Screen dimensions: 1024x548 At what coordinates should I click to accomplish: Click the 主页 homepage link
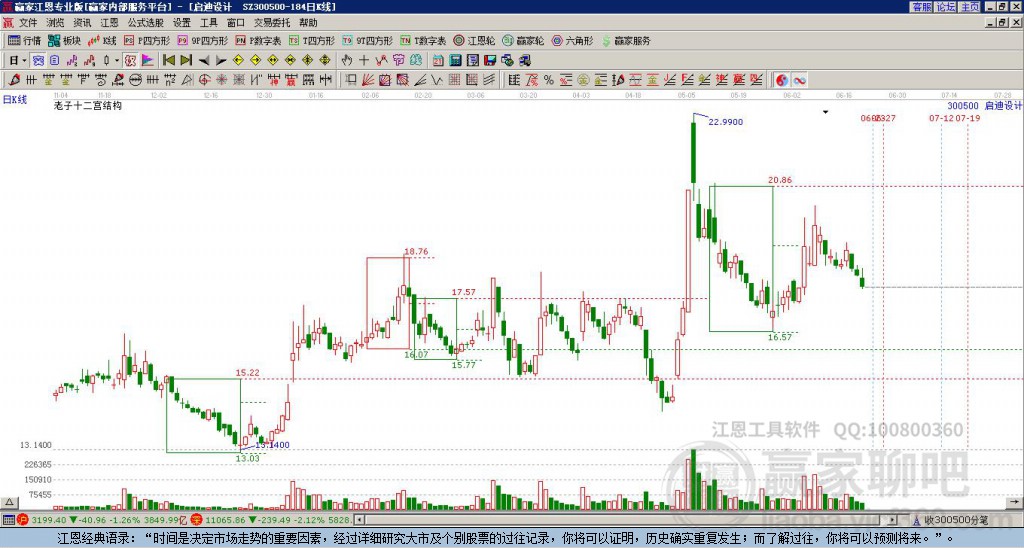coord(969,7)
